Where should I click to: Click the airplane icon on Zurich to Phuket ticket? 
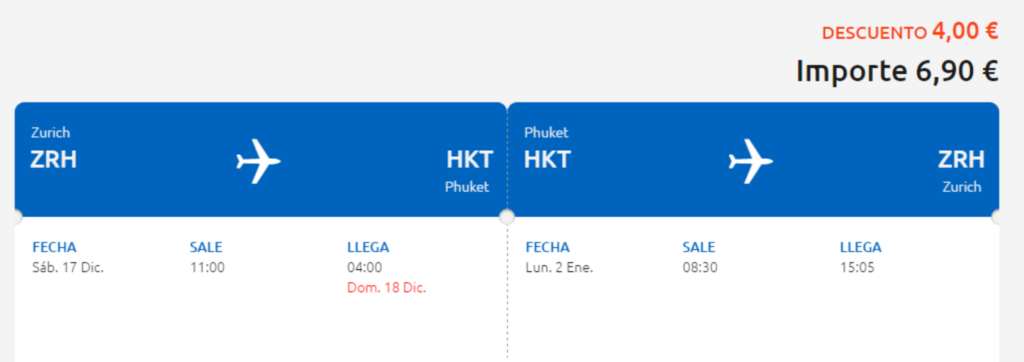click(x=259, y=161)
